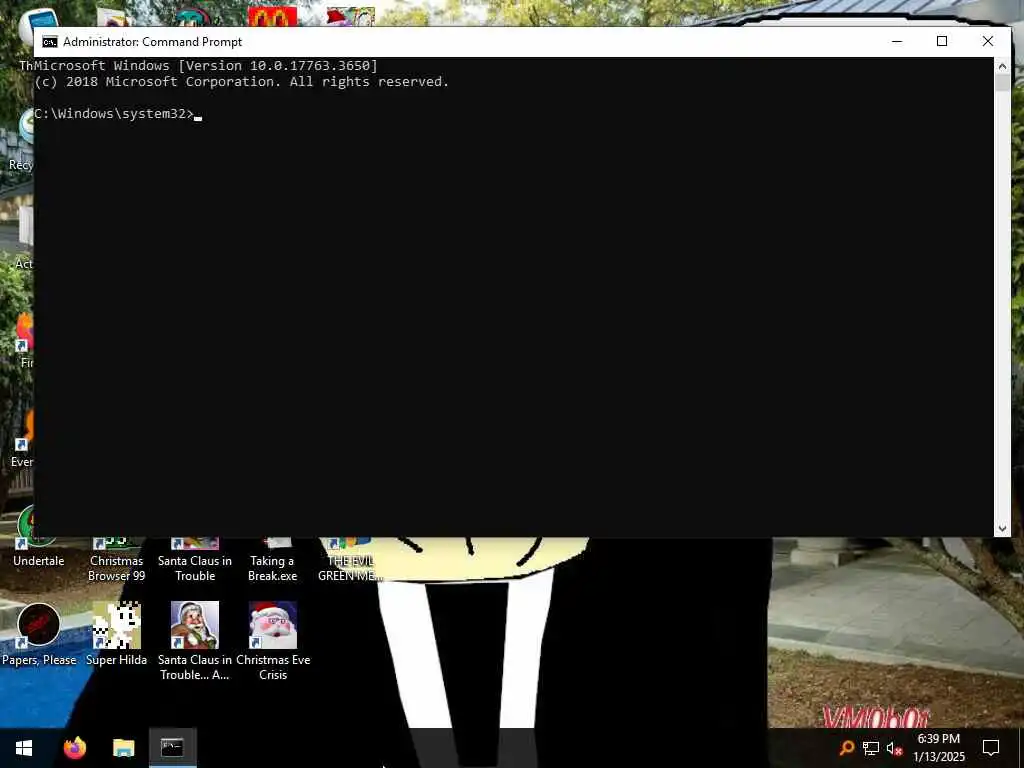The width and height of the screenshot is (1024, 768).
Task: Close the Command Prompt window
Action: 987,41
